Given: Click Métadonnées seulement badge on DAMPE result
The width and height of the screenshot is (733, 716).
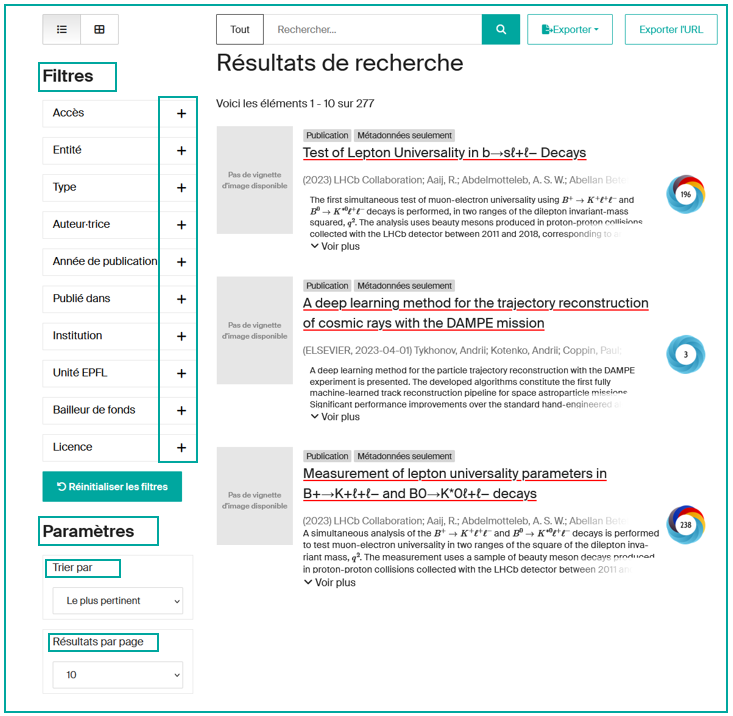Looking at the screenshot, I should [404, 286].
